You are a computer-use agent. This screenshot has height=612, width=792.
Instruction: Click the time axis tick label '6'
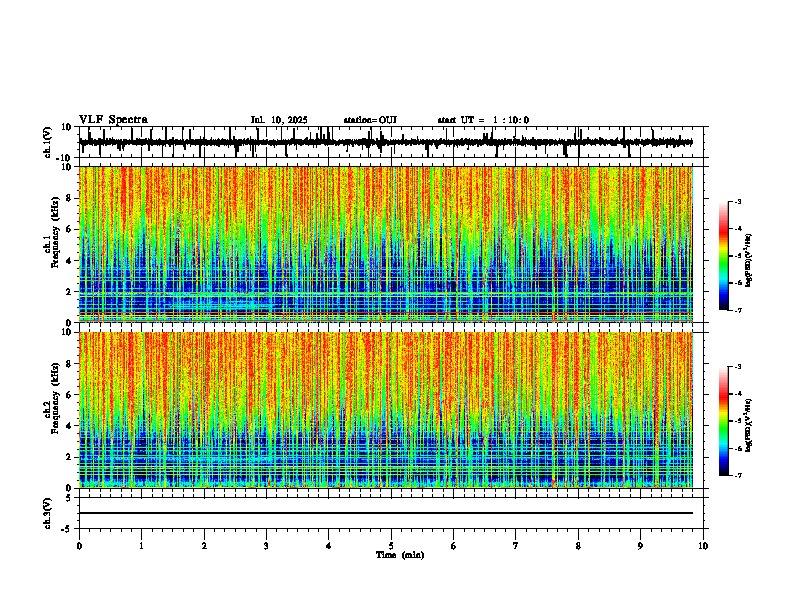pos(454,546)
